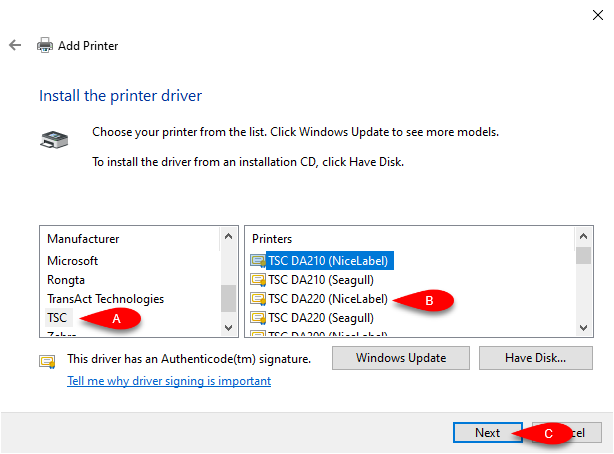
Task: Click the back arrow icon
Action: pyautogui.click(x=15, y=45)
